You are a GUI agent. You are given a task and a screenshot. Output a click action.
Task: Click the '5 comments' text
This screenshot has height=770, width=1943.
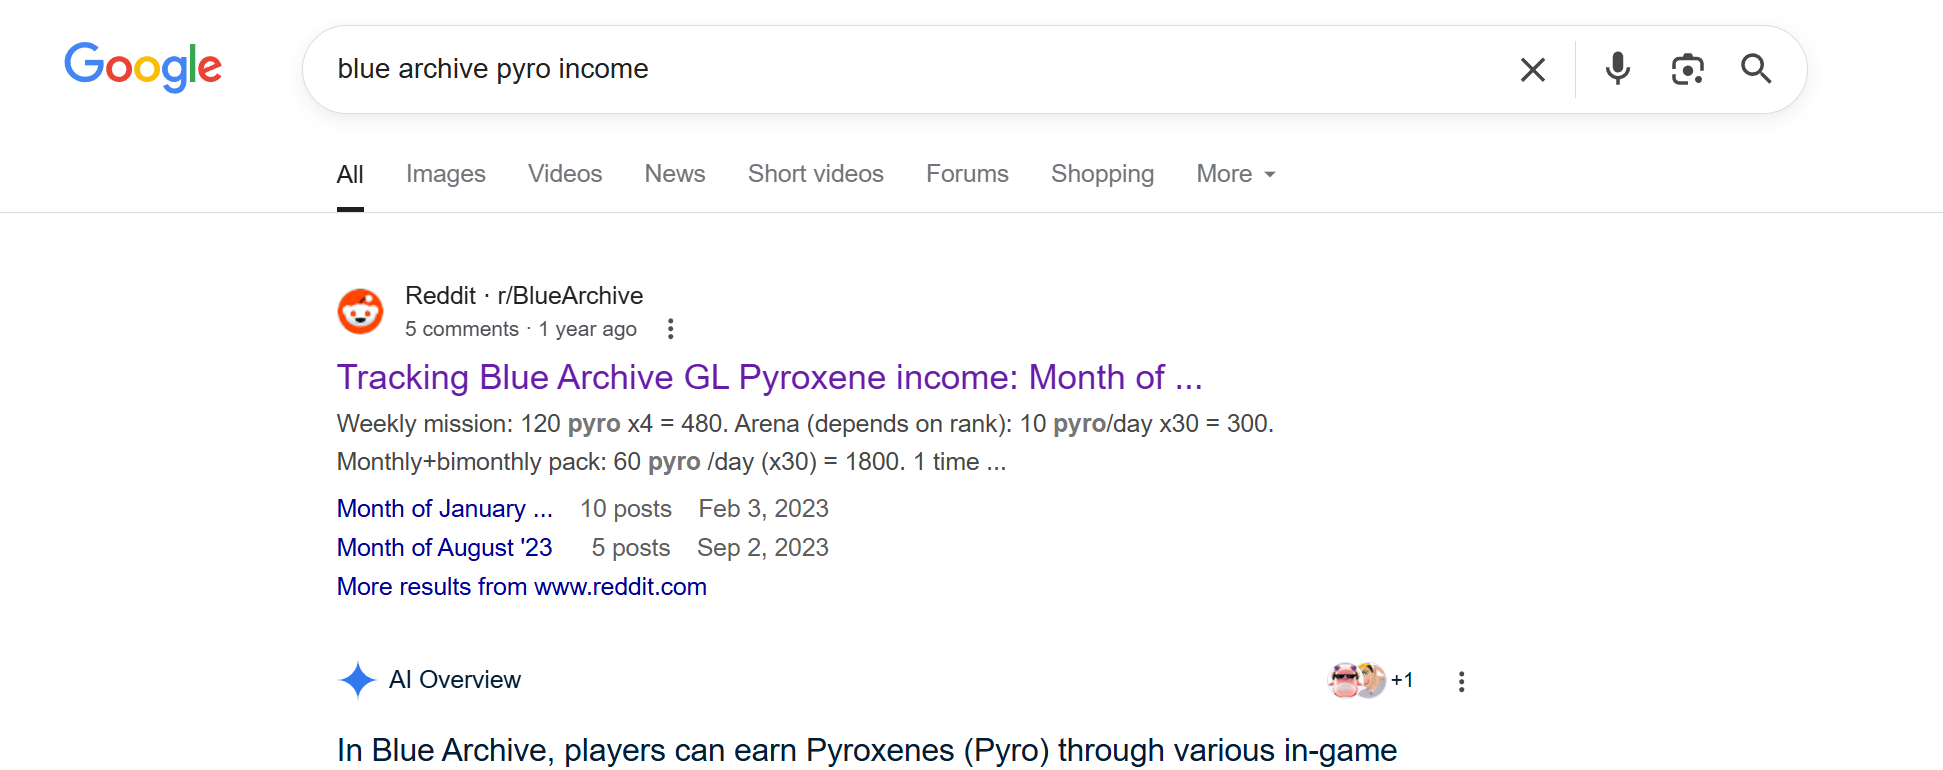462,329
